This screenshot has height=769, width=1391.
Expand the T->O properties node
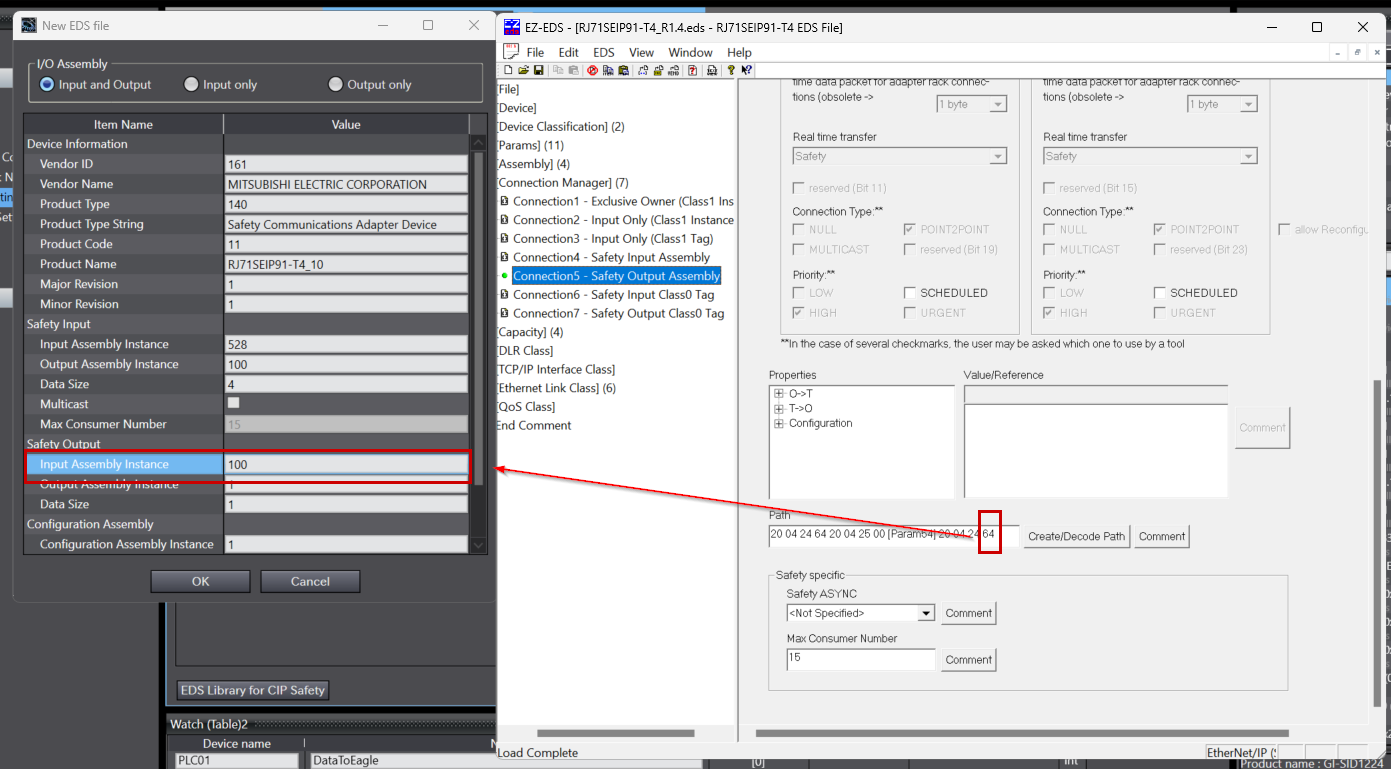point(779,408)
